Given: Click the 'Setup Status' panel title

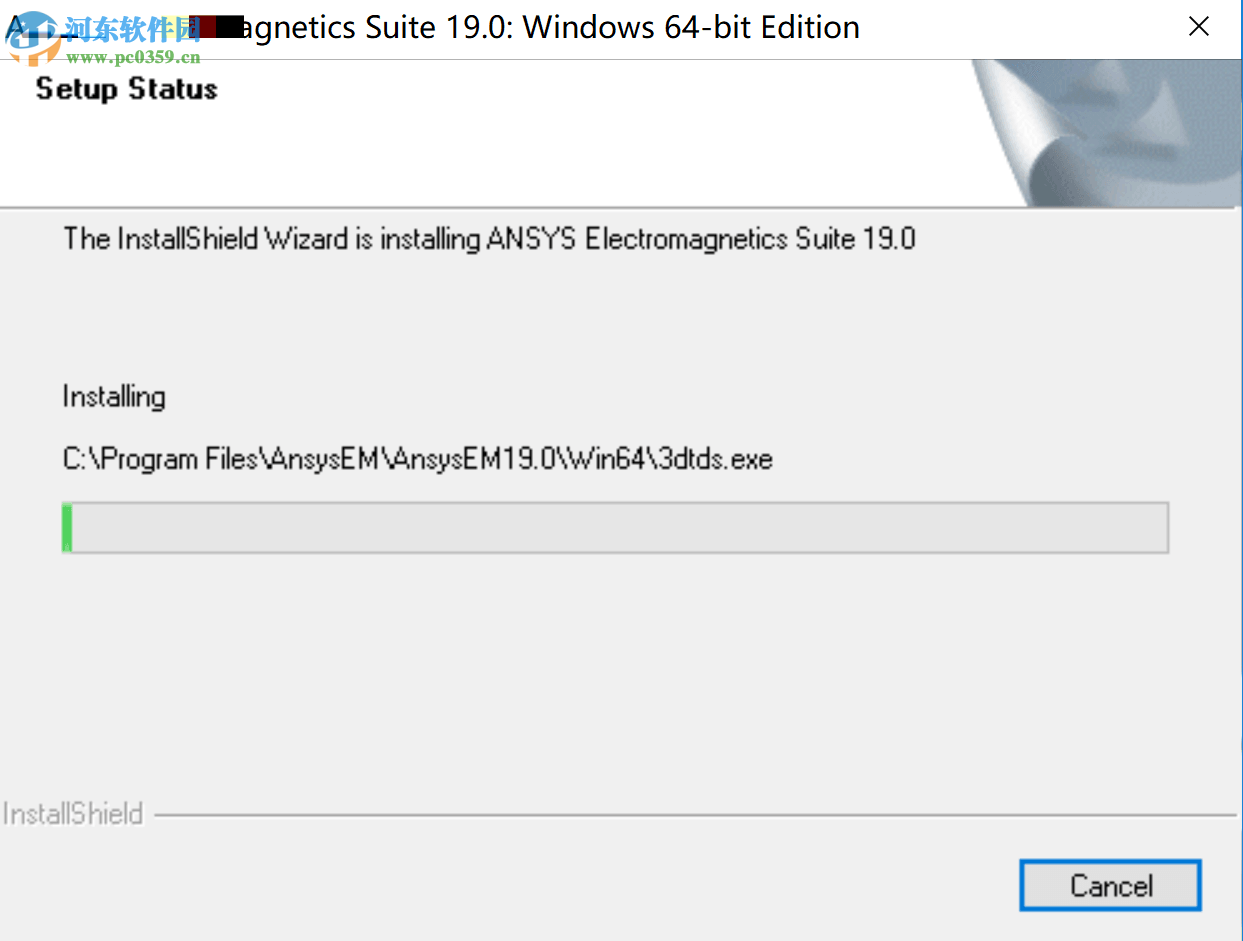Looking at the screenshot, I should (x=126, y=89).
